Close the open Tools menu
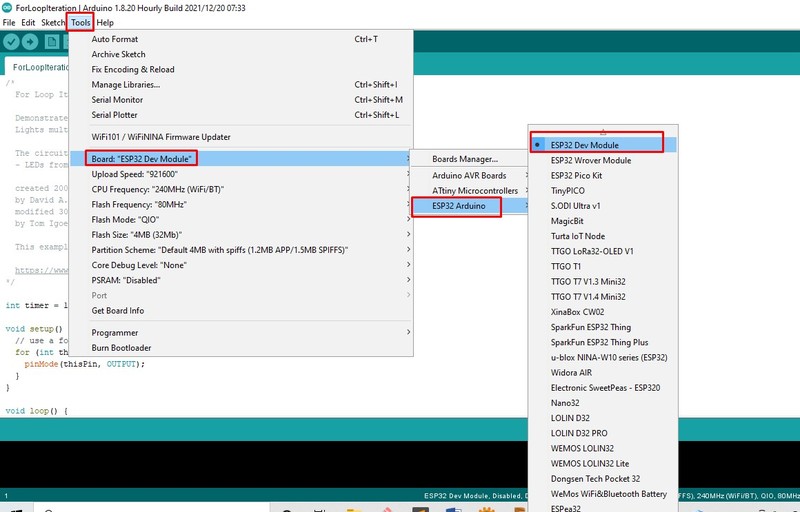Screen dimensions: 800x512 click(x=81, y=22)
